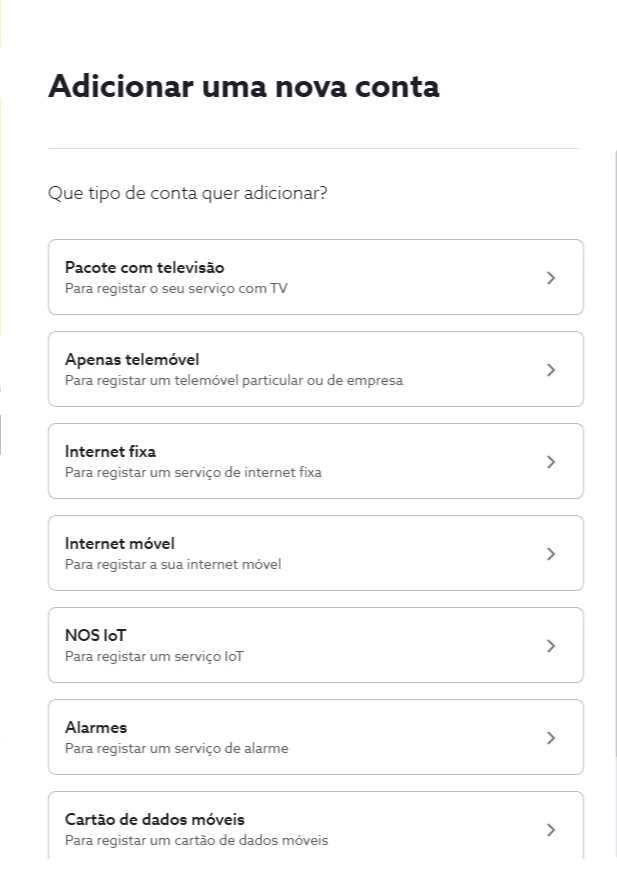Select the Pacote com televisão account type
The width and height of the screenshot is (617, 889).
click(x=144, y=268)
